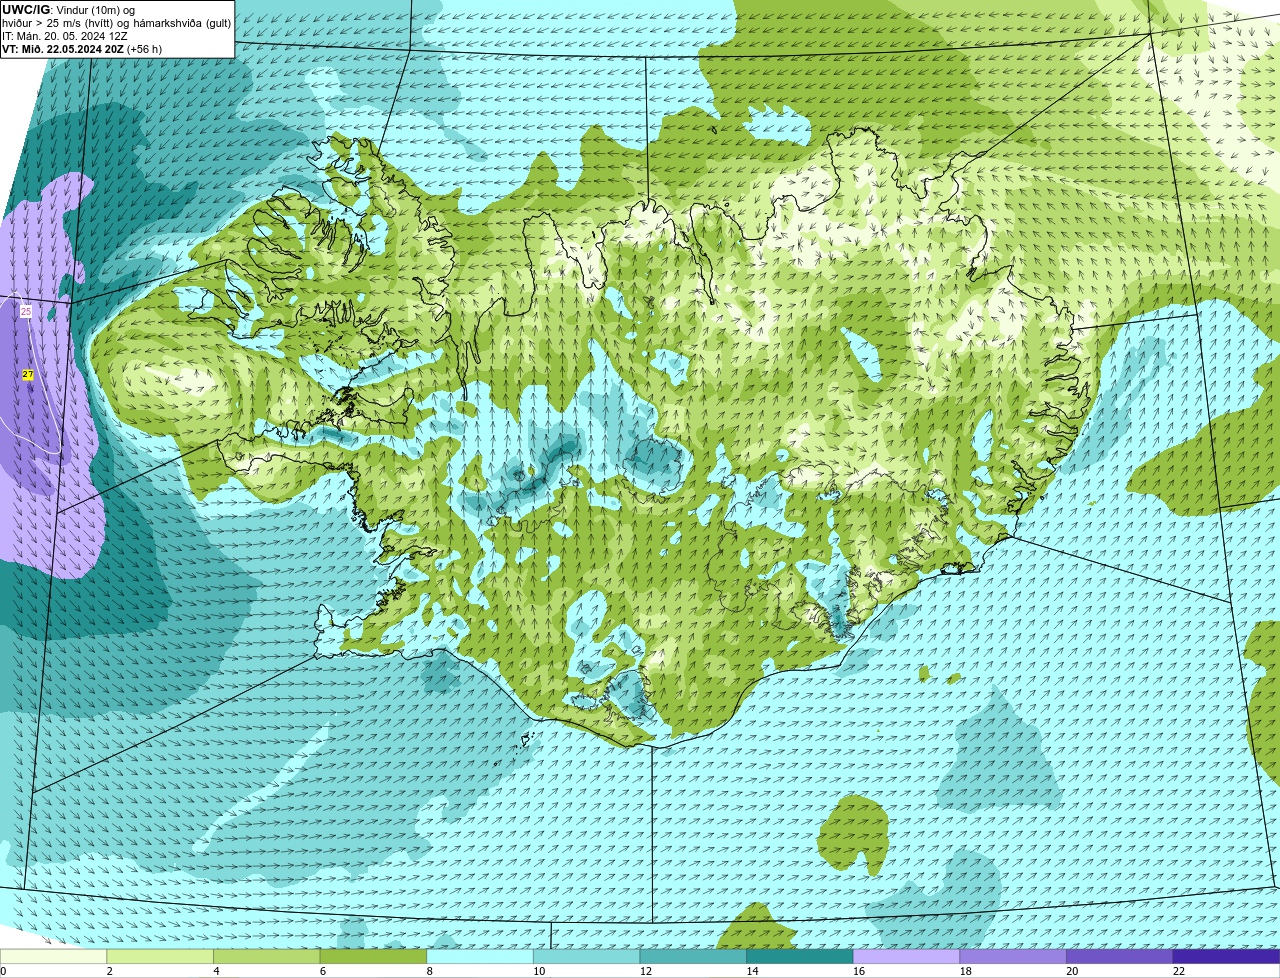The image size is (1280, 978).
Task: Pick the pale yellow 0–2 m/s scale segment
Action: tap(53, 956)
